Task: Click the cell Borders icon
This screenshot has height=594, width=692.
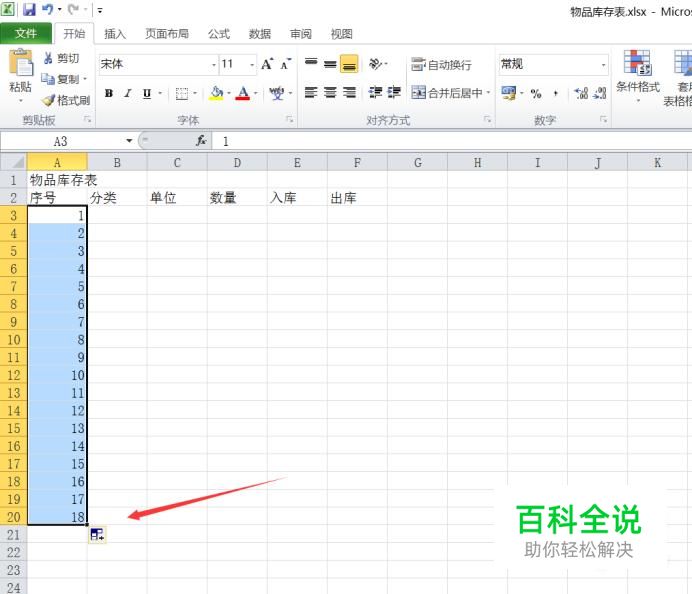Action: click(181, 94)
